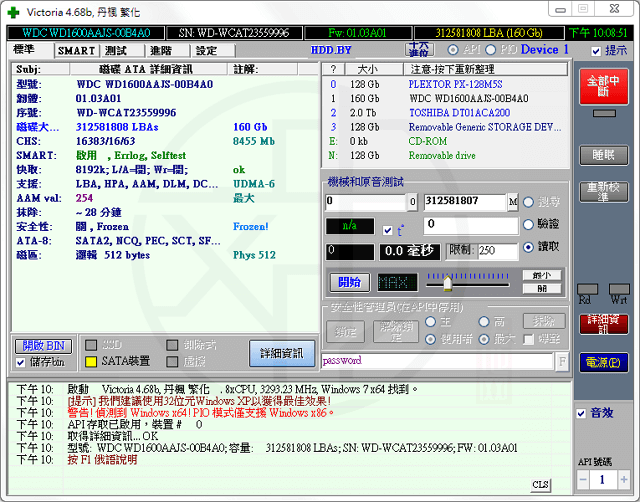Click the blue 詳細資訊 button
Image resolution: width=640 pixels, height=502 pixels.
pyautogui.click(x=282, y=353)
